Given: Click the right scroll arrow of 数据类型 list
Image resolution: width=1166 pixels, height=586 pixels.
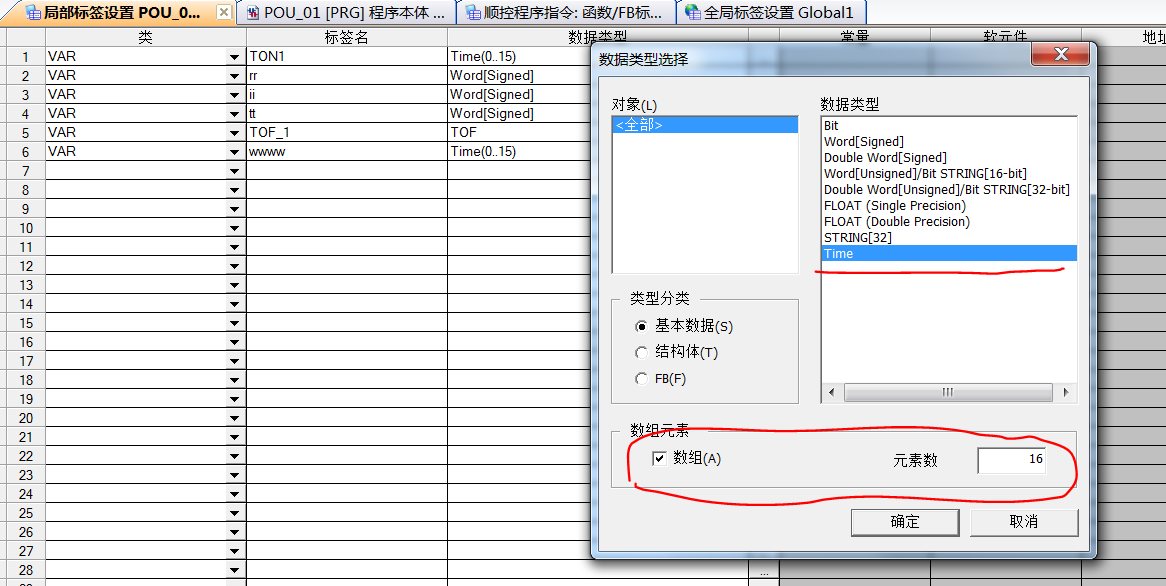Looking at the screenshot, I should point(1067,393).
